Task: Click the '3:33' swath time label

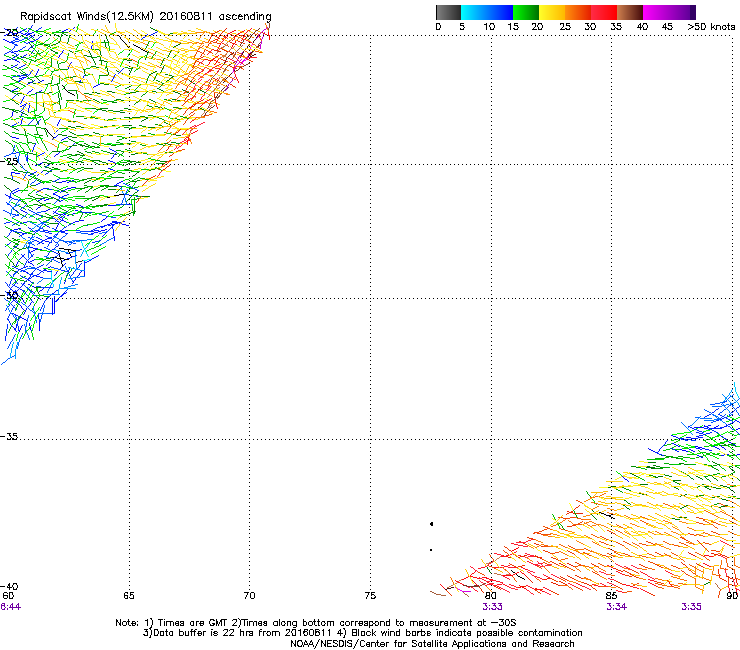Action: pos(492,607)
